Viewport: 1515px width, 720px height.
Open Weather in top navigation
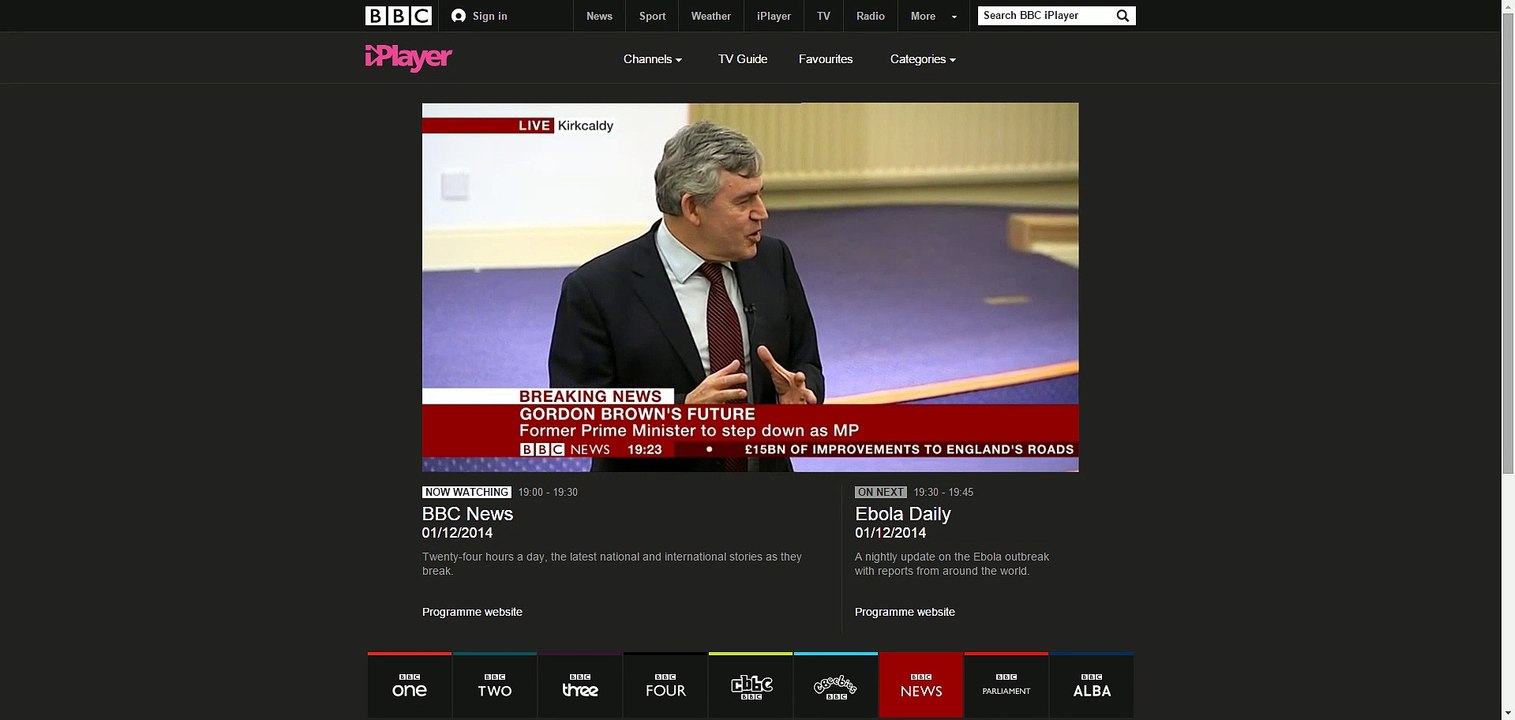coord(711,16)
